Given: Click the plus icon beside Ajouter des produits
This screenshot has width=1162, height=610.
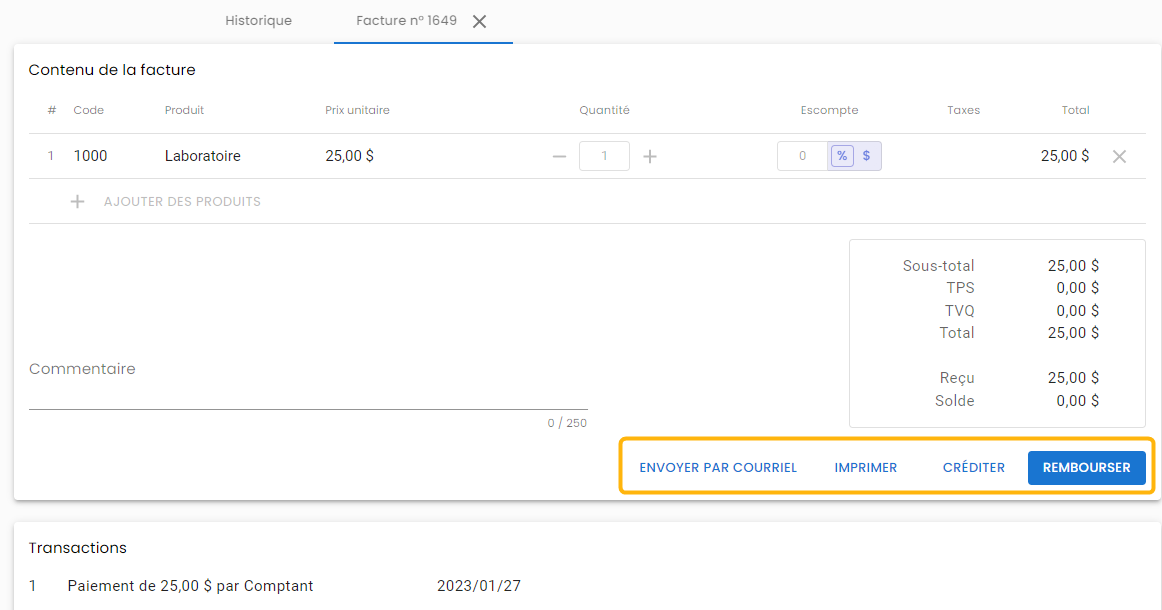Looking at the screenshot, I should point(77,202).
